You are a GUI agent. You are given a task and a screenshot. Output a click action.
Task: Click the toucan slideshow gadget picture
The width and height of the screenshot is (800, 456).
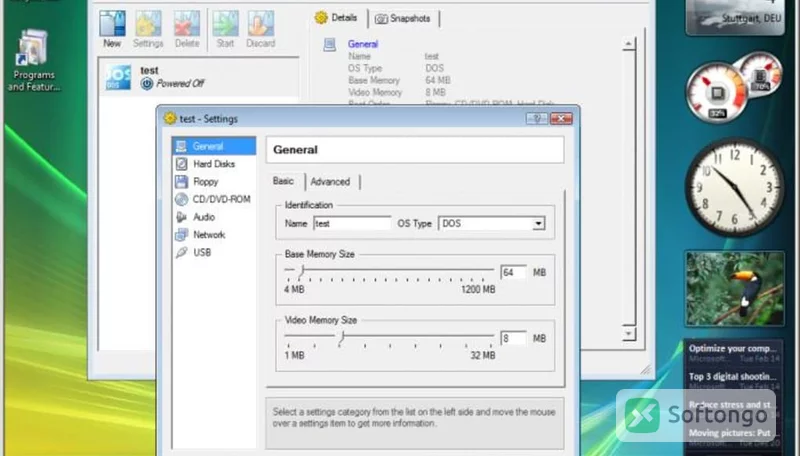[735, 288]
